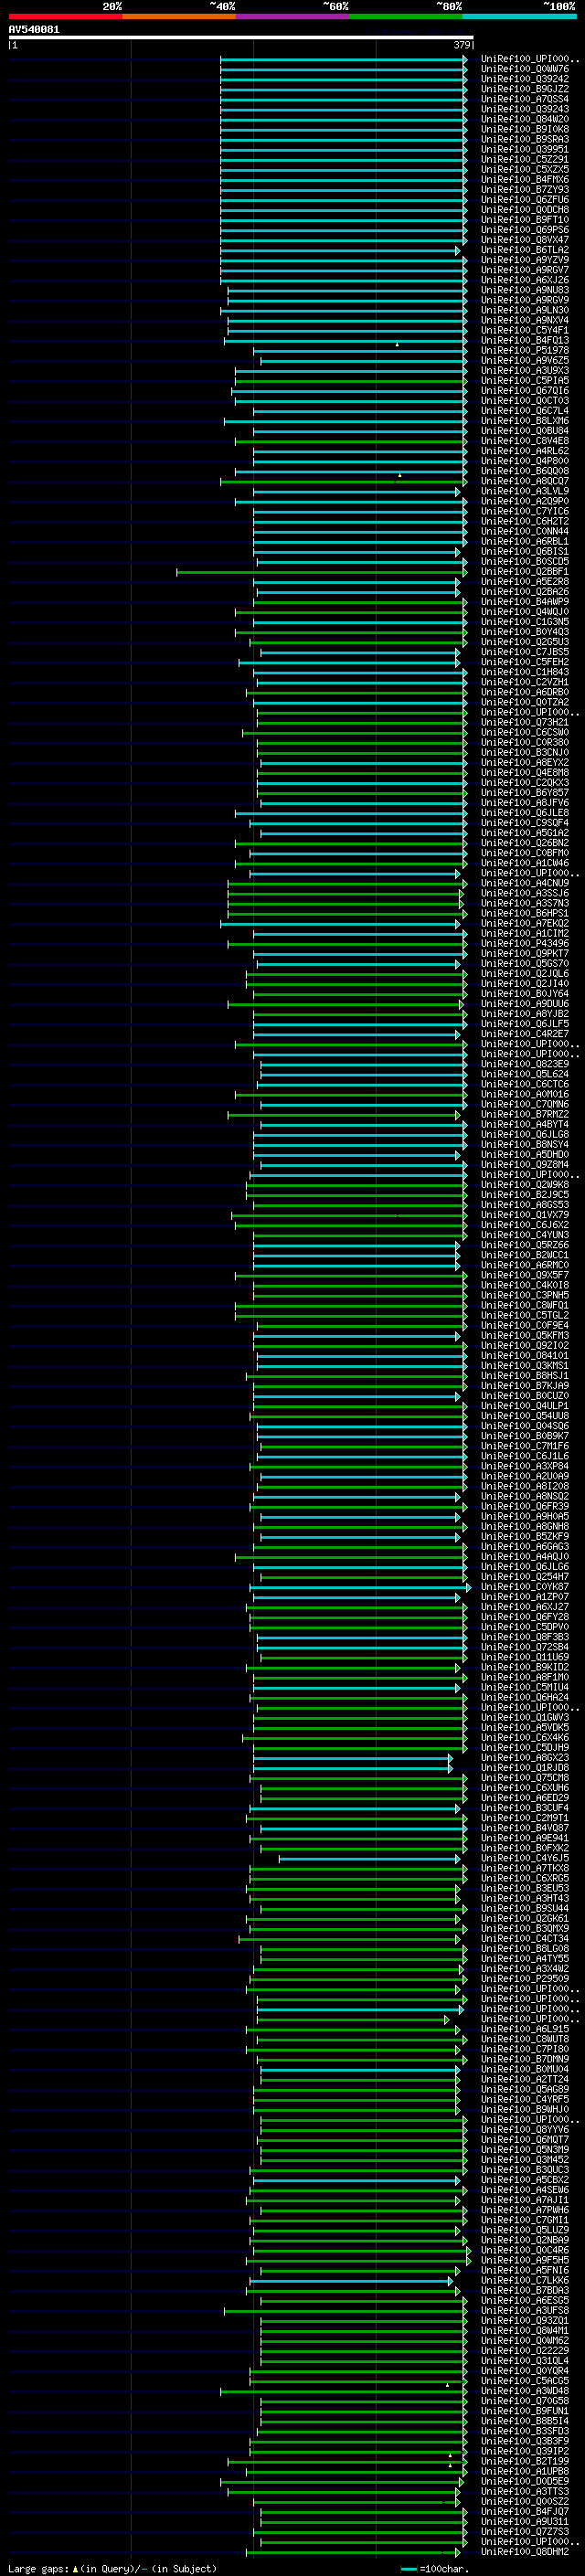Select the UniRef100_Q6ZFU6 label
585x2576 pixels.
524,199
